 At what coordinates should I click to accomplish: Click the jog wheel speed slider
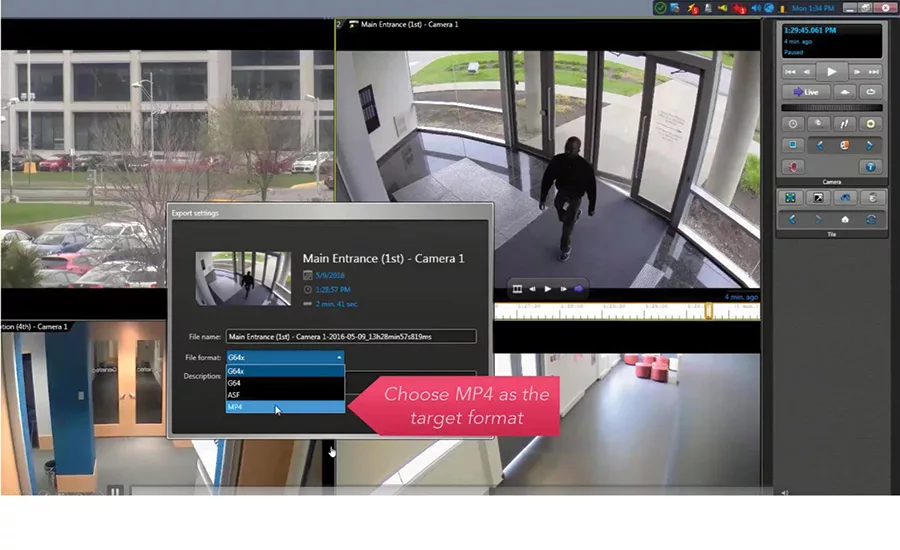[x=832, y=107]
